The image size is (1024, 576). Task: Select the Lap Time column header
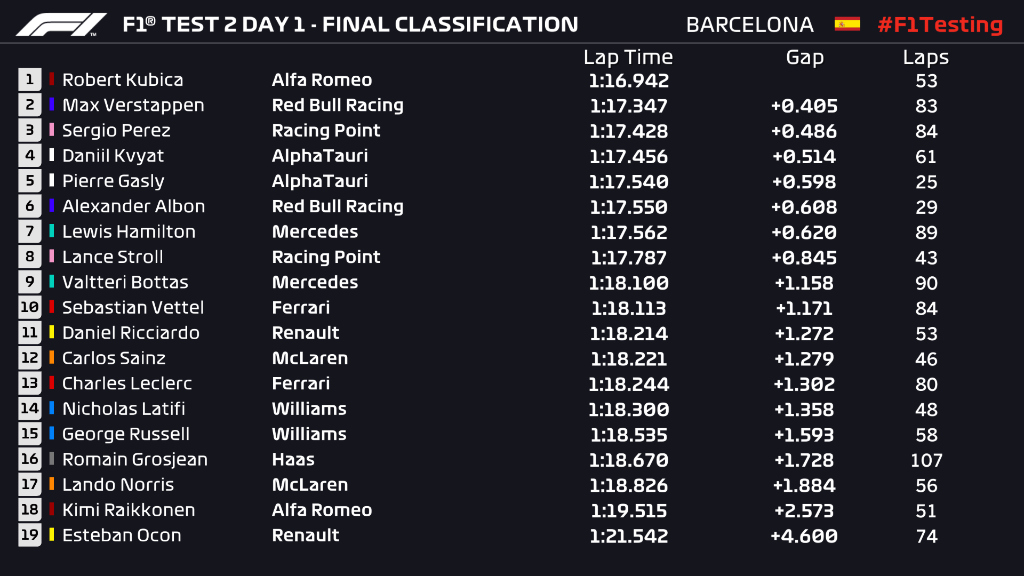point(628,57)
